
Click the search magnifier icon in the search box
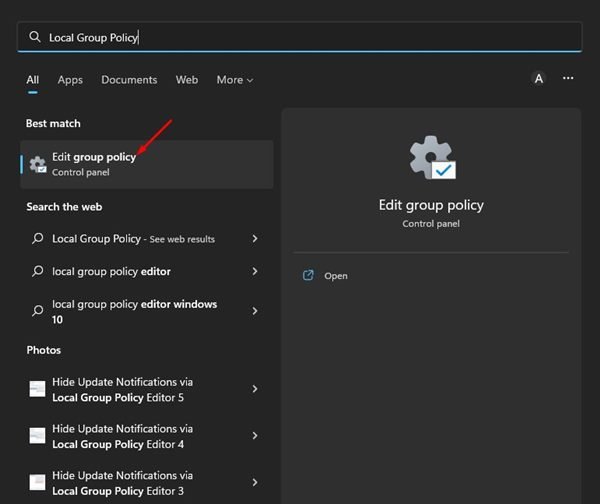(x=35, y=37)
